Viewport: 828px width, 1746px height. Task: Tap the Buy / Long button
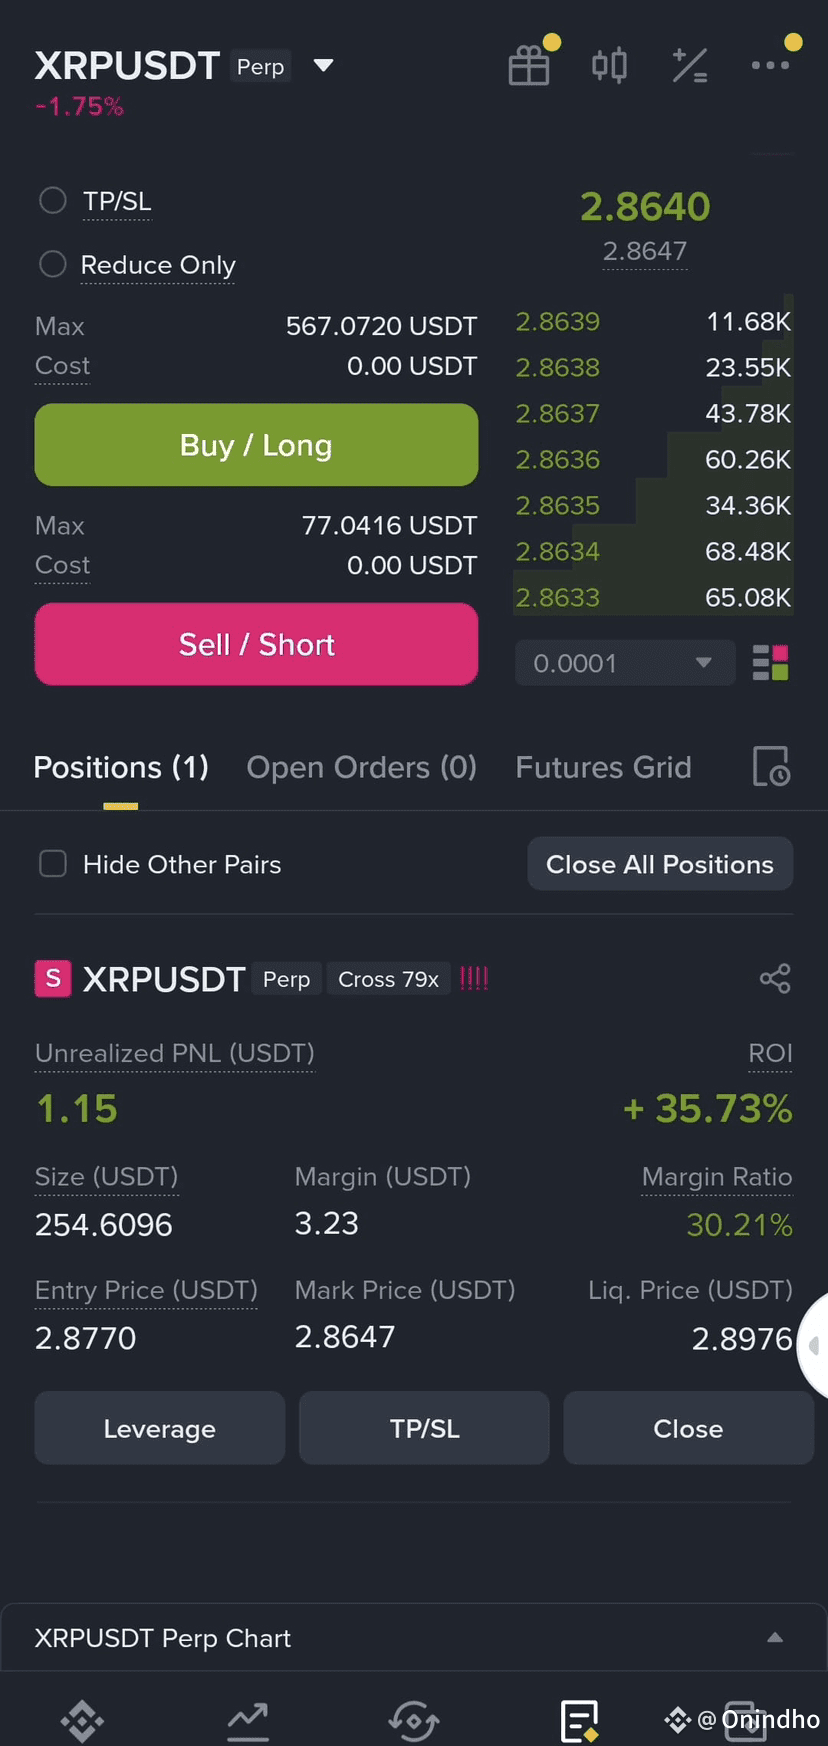[x=256, y=445]
